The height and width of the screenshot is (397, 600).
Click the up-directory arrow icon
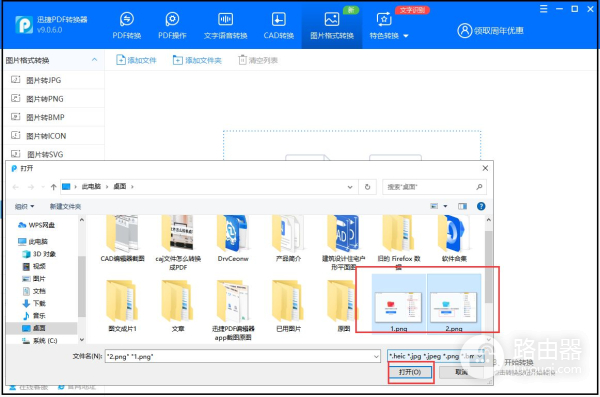coord(53,187)
